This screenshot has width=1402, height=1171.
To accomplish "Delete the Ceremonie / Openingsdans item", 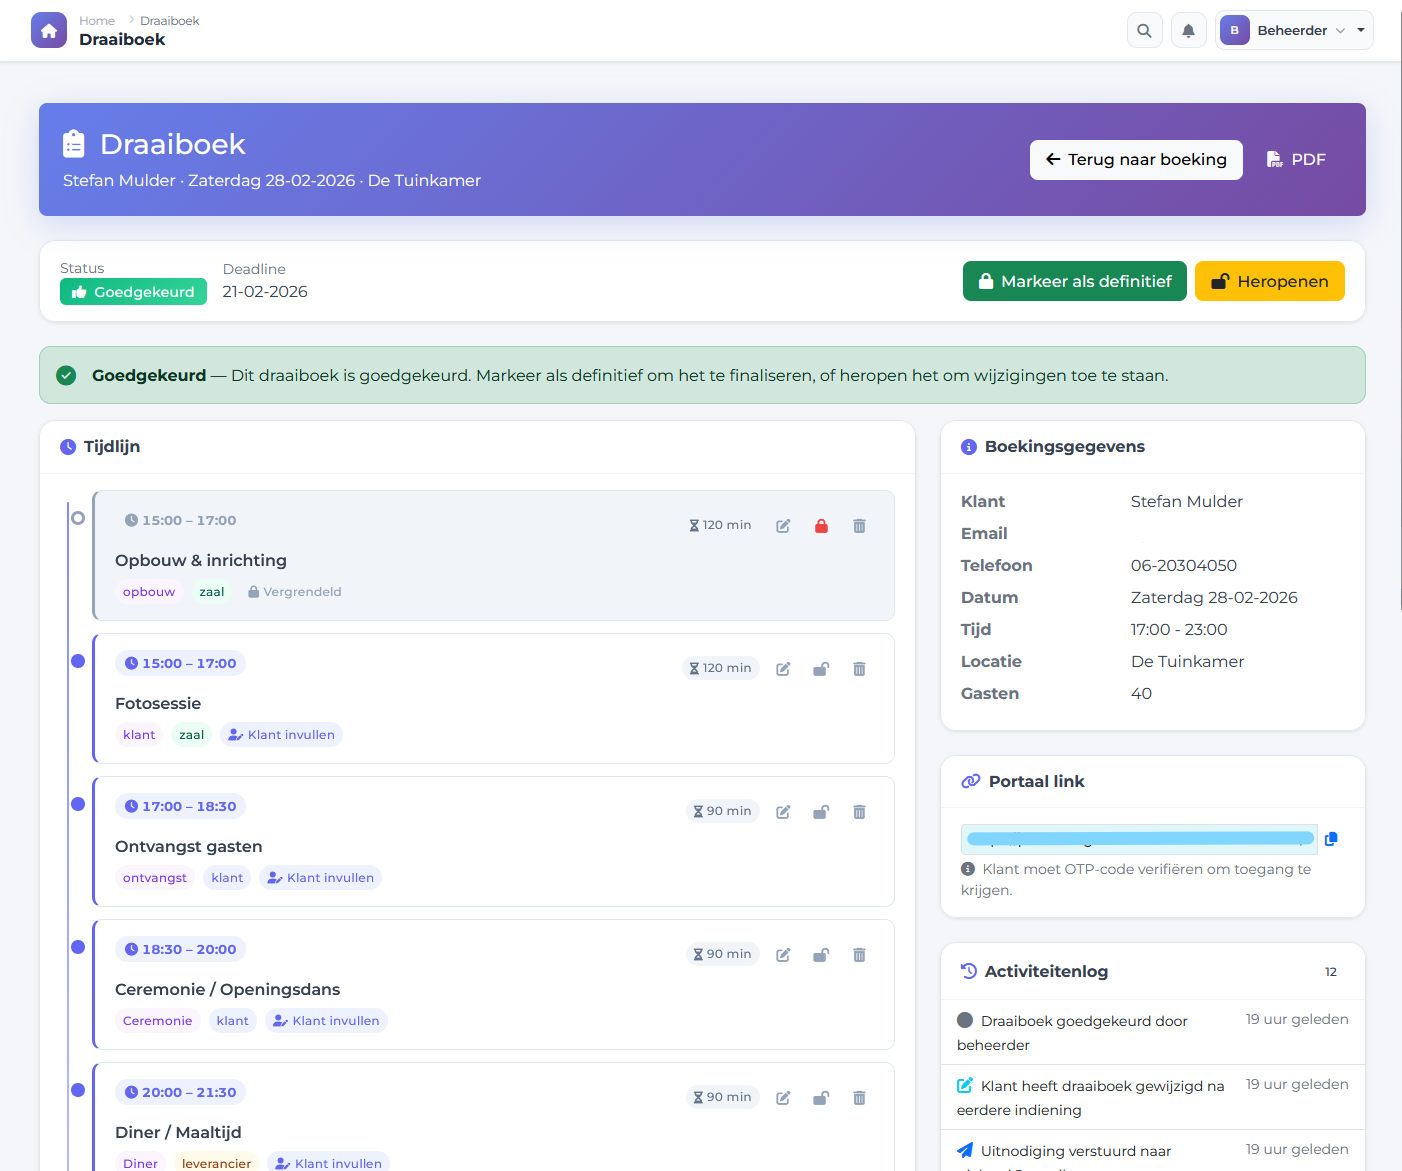I will 859,955.
